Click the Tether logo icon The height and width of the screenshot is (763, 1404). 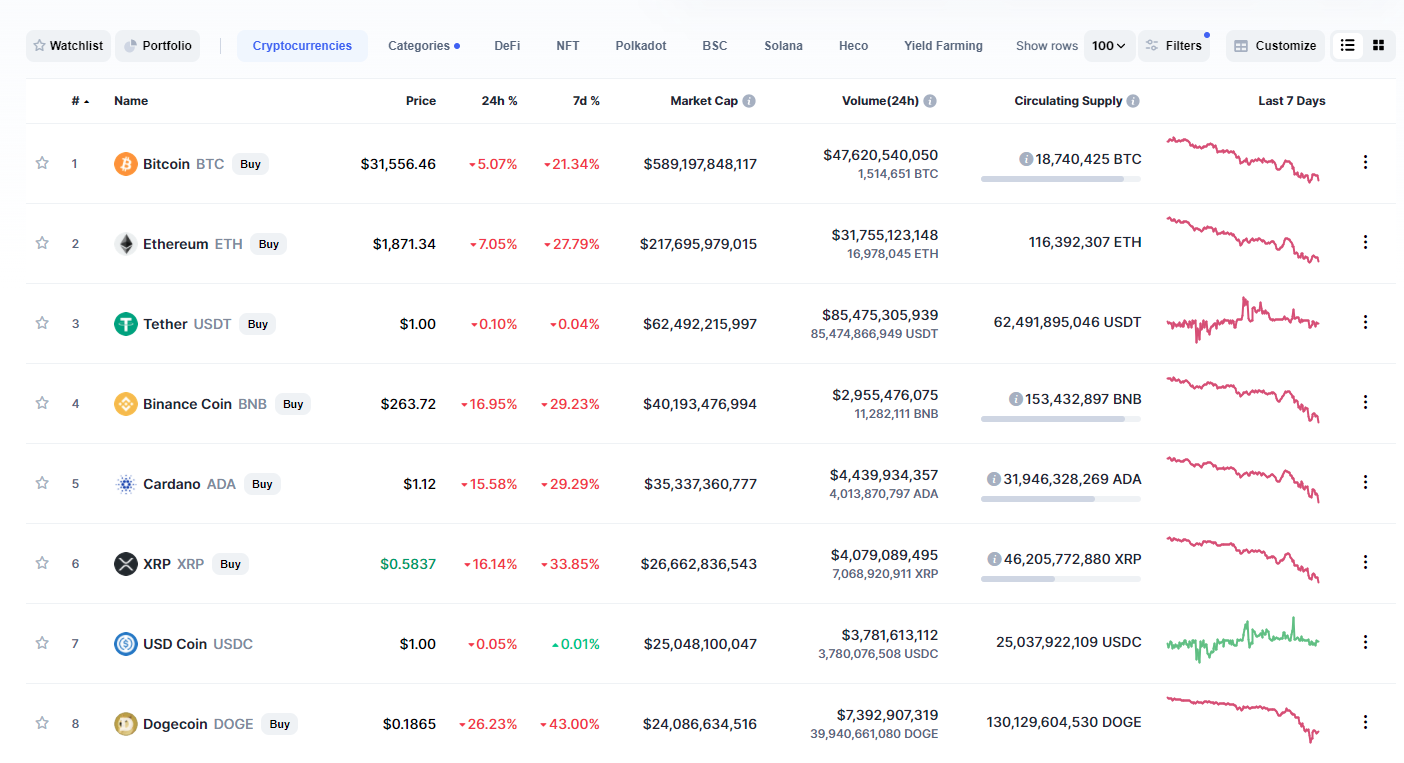[x=126, y=324]
